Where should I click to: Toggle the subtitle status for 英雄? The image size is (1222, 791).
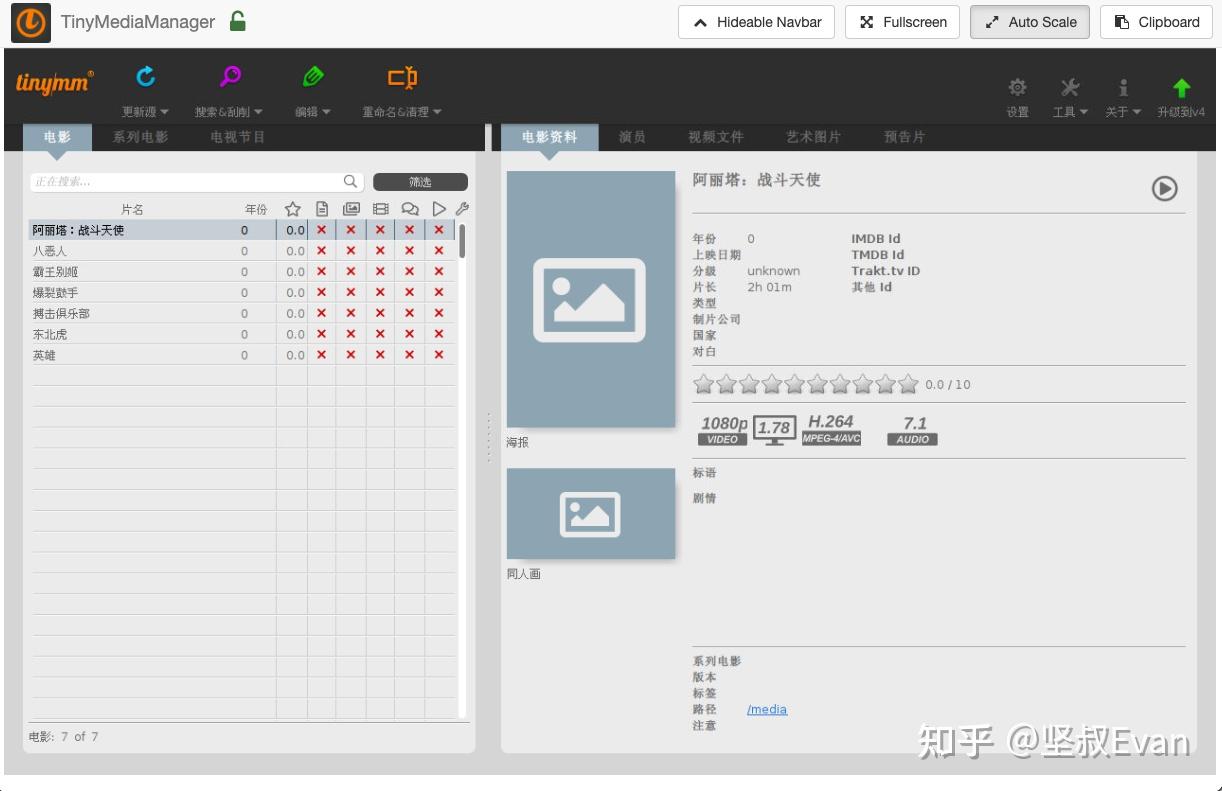[x=411, y=355]
